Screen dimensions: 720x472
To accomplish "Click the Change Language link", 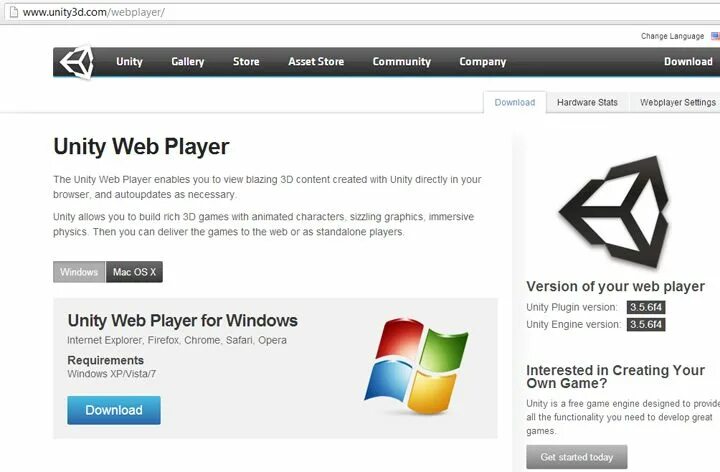I will [672, 36].
